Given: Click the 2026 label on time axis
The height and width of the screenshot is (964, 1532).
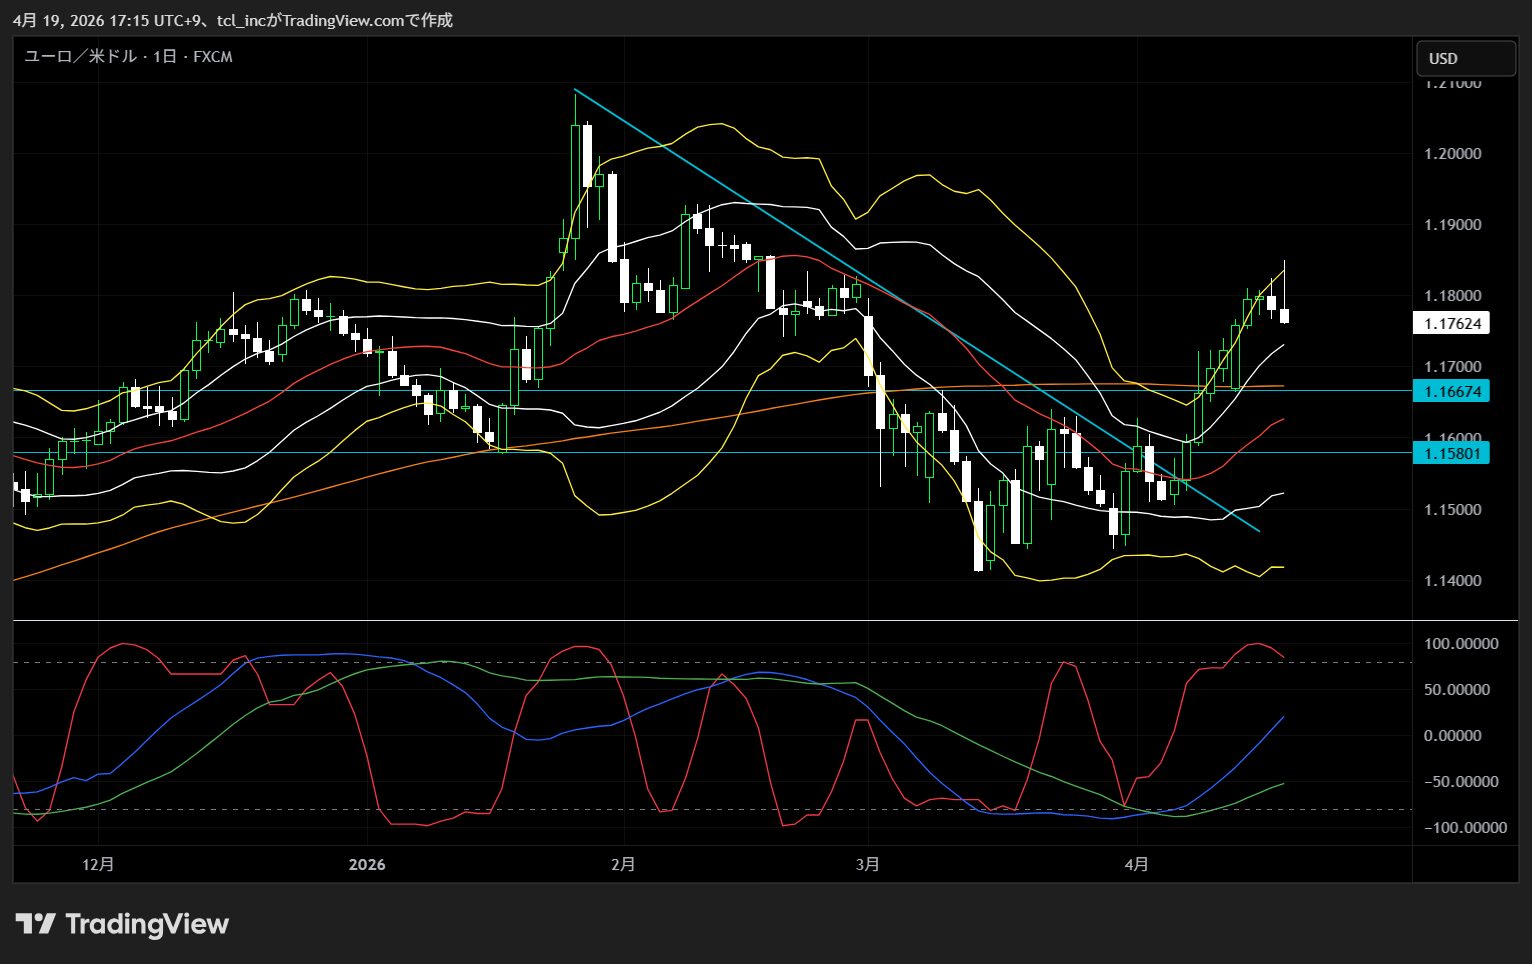Looking at the screenshot, I should point(367,864).
